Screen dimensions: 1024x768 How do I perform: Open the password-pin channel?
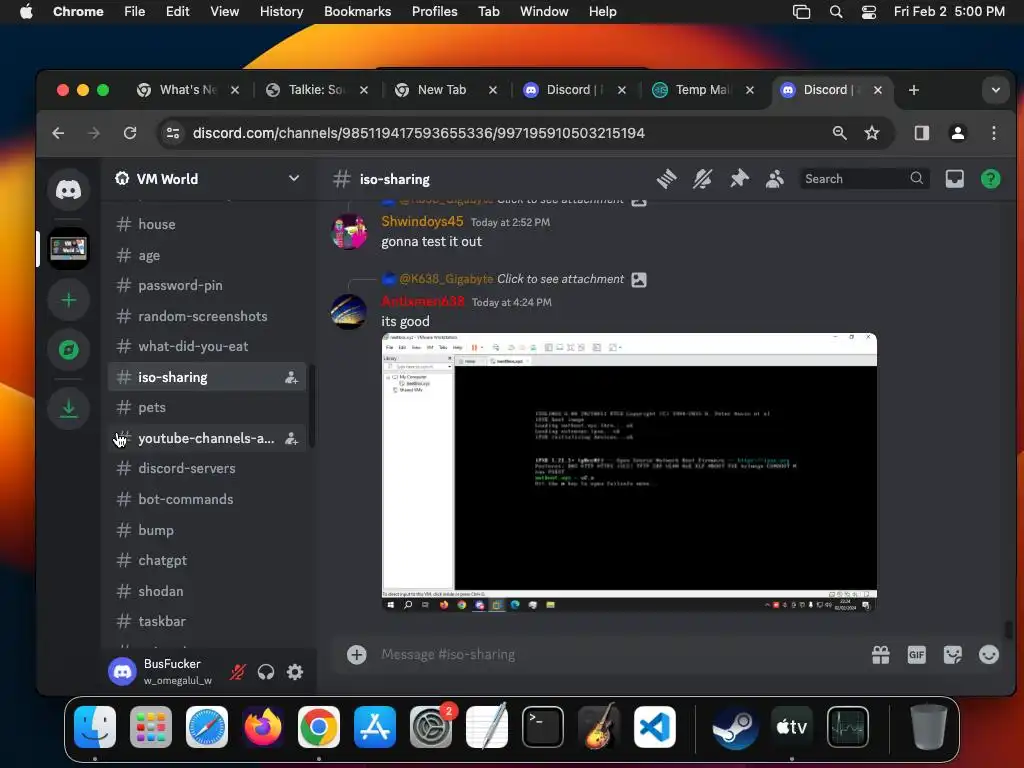pos(206,285)
